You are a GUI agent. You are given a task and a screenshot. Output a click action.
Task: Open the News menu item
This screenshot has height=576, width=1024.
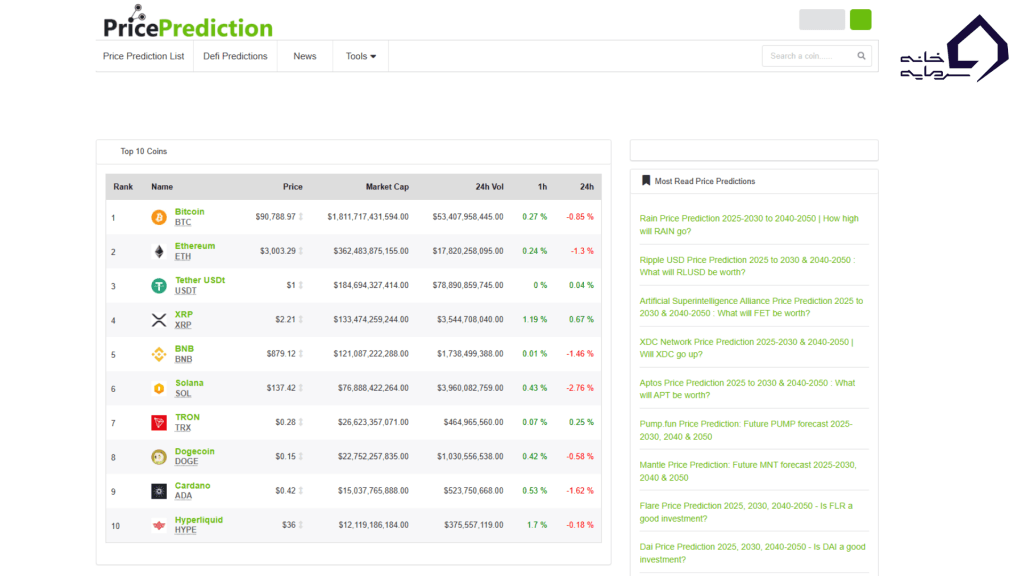click(x=304, y=56)
